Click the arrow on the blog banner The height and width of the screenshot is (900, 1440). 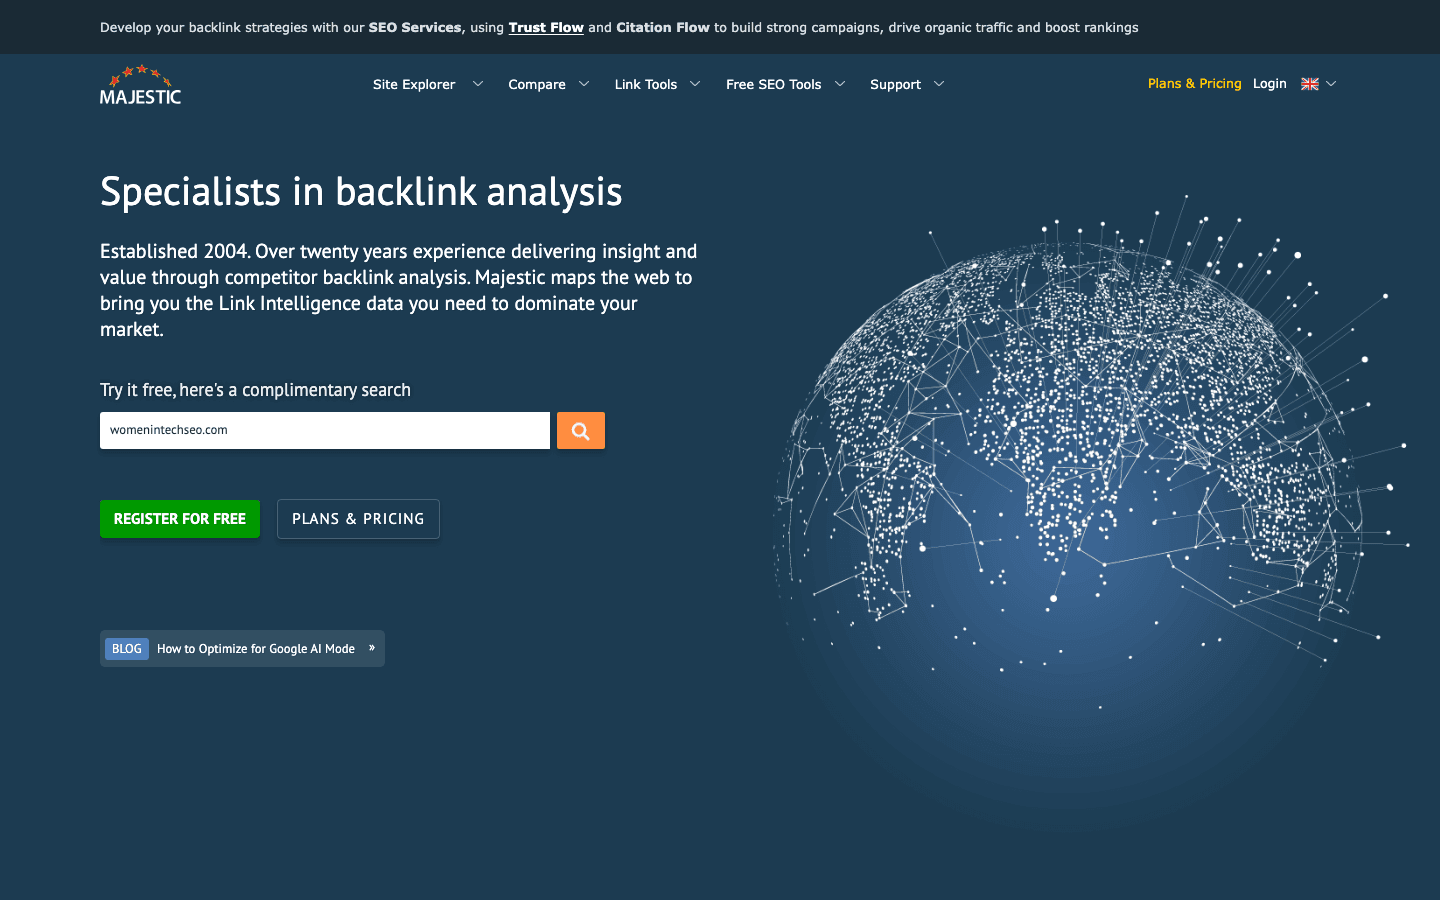(371, 647)
